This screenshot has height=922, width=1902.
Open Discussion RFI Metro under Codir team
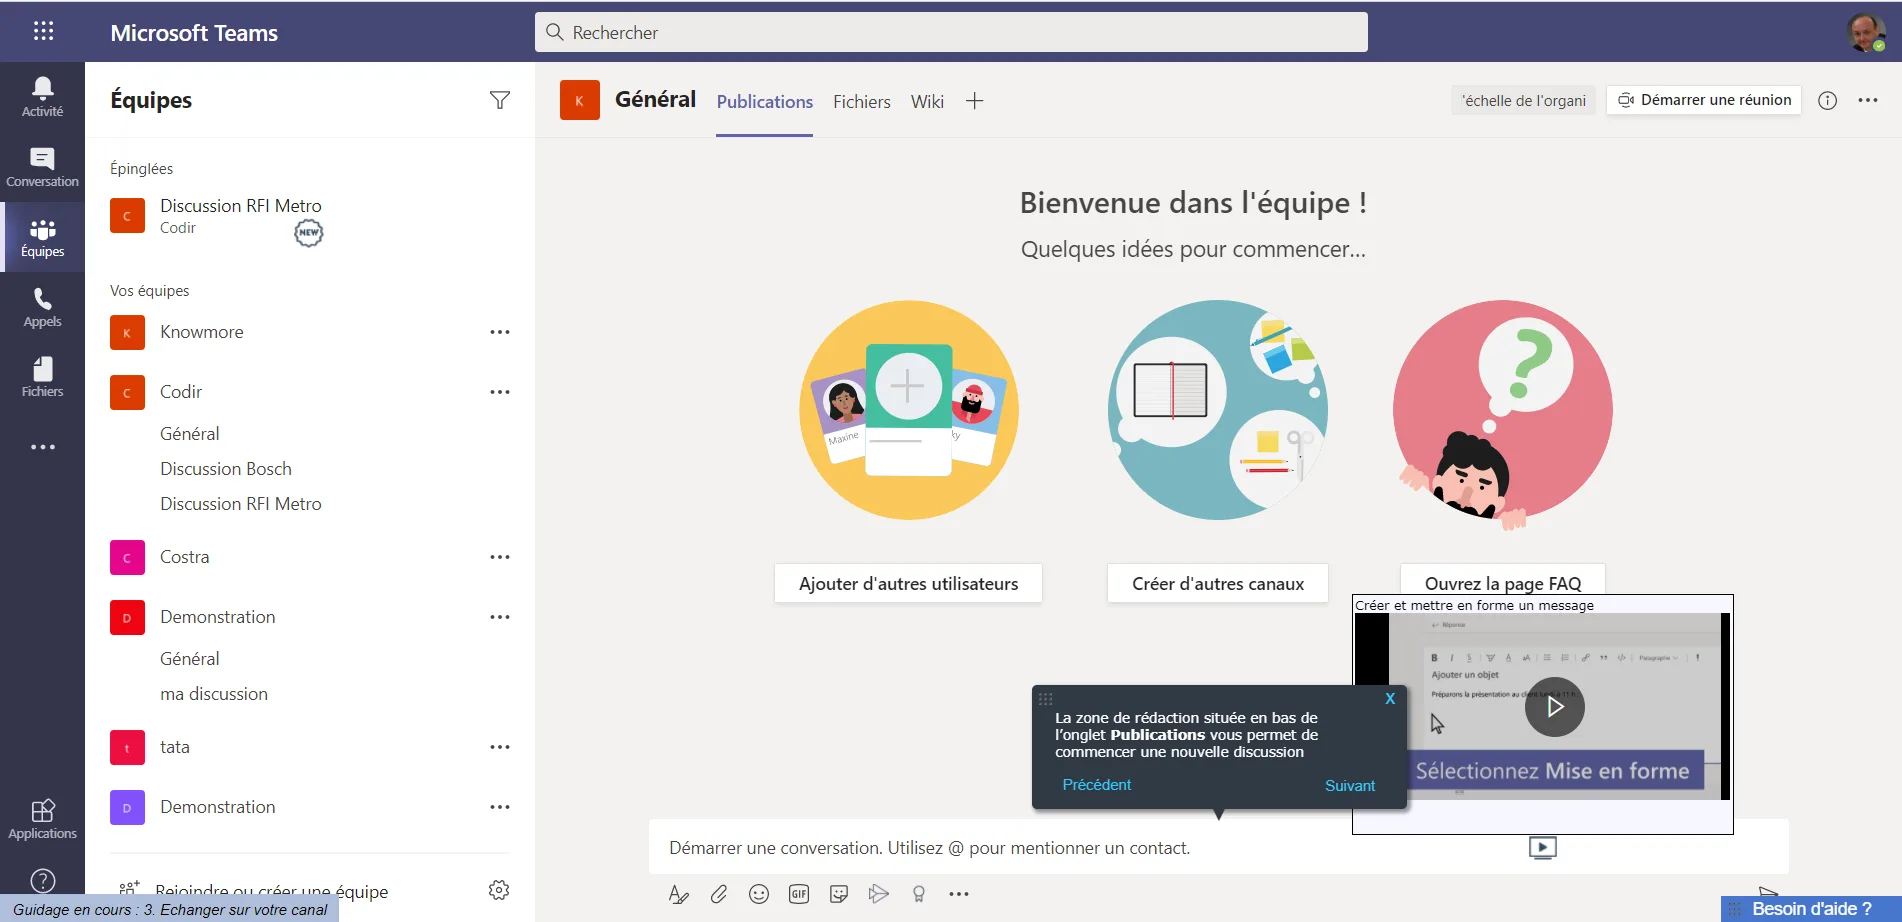(x=241, y=504)
